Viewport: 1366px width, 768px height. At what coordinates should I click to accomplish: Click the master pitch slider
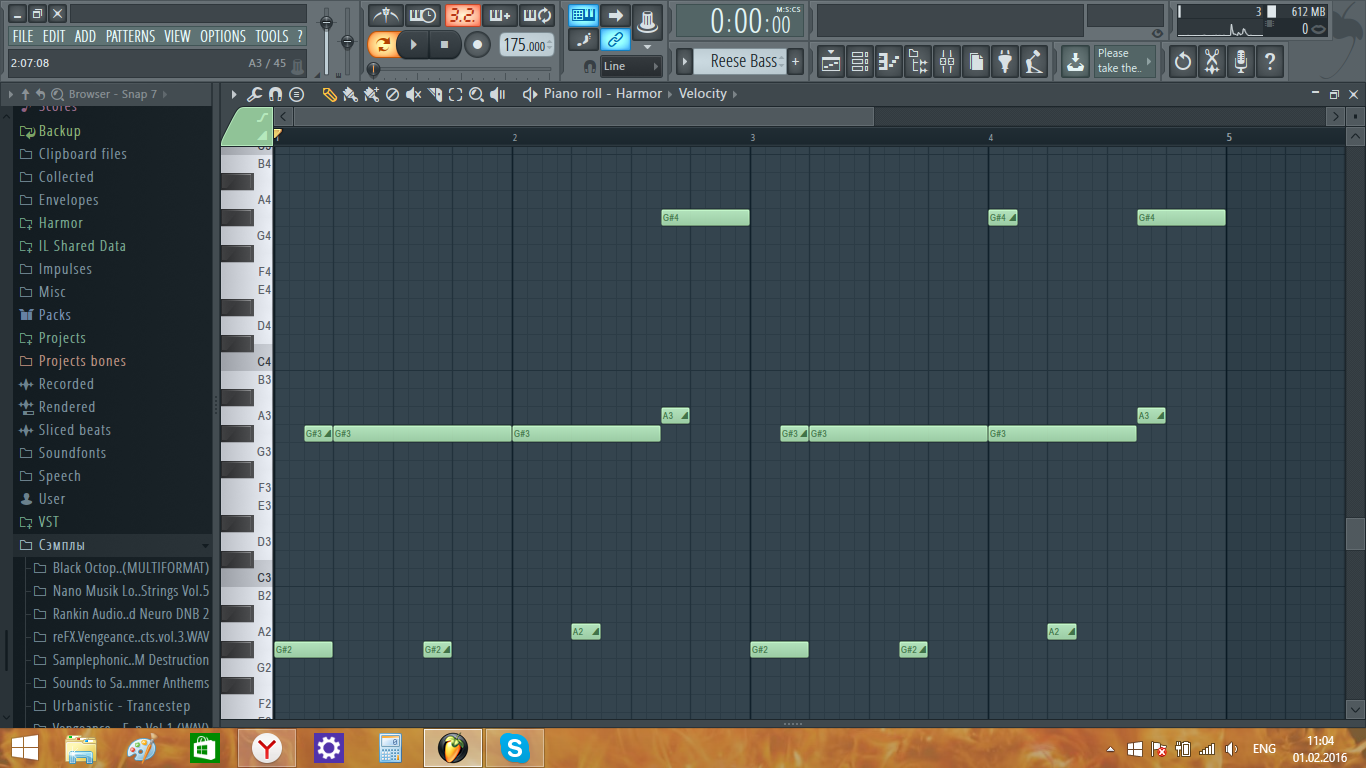click(x=348, y=42)
